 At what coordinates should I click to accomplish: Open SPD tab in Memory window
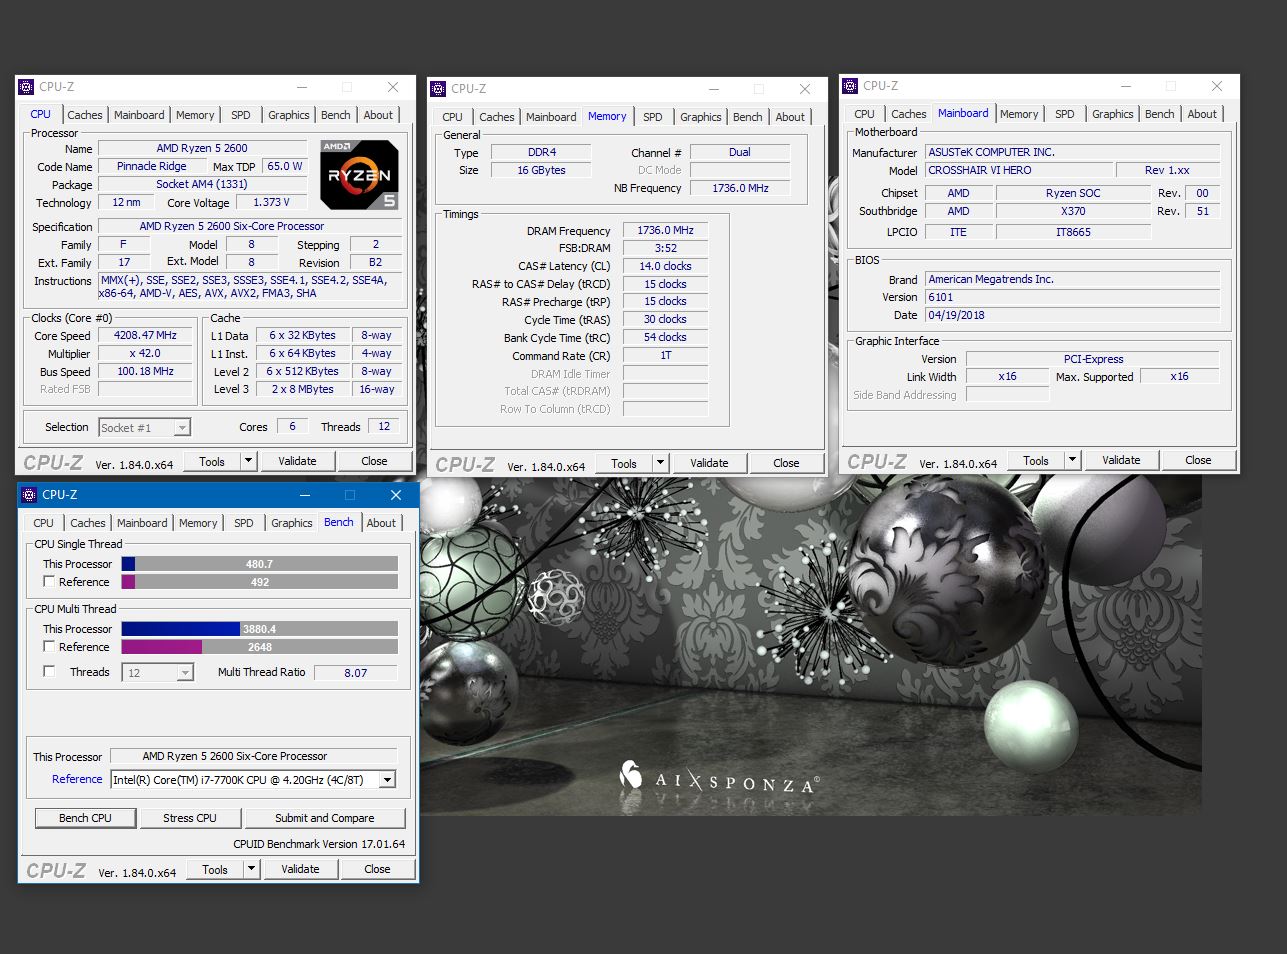[653, 117]
